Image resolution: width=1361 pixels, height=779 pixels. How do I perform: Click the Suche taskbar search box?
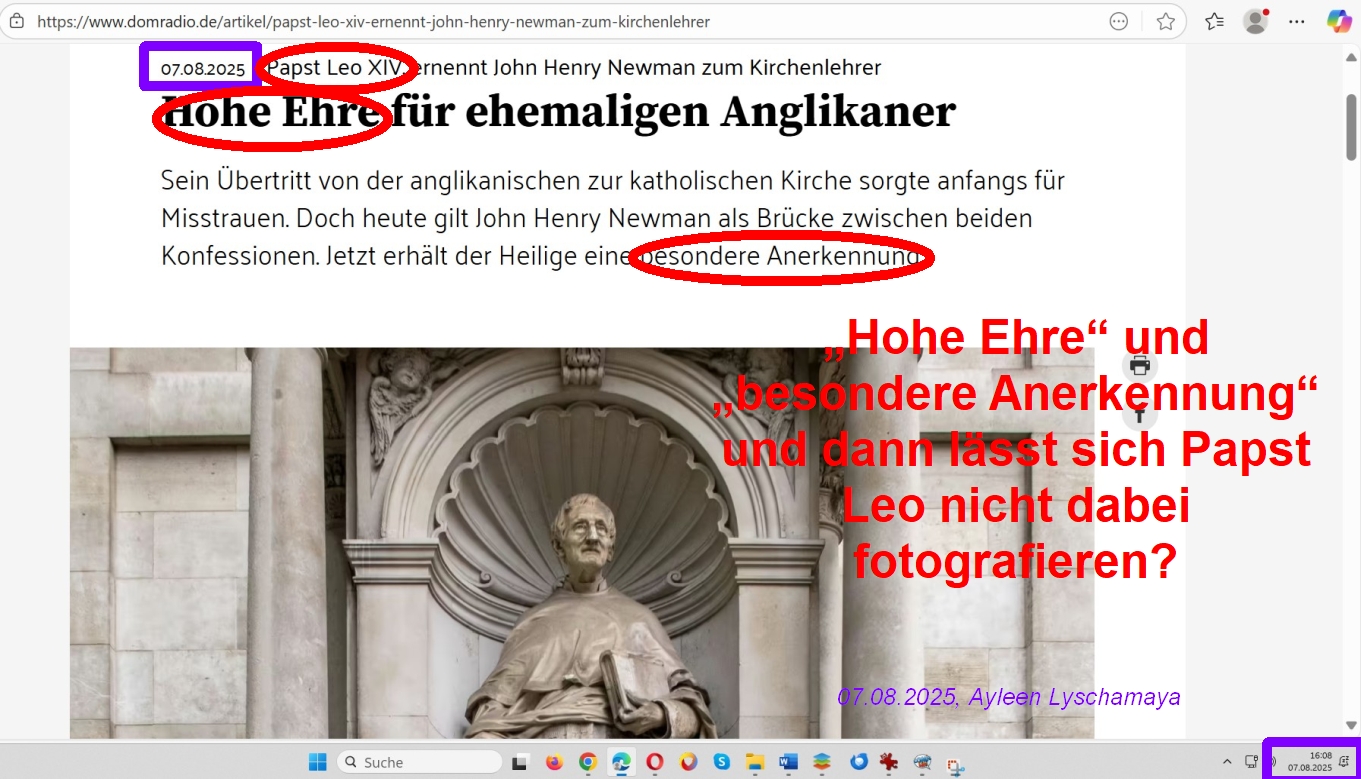point(420,762)
